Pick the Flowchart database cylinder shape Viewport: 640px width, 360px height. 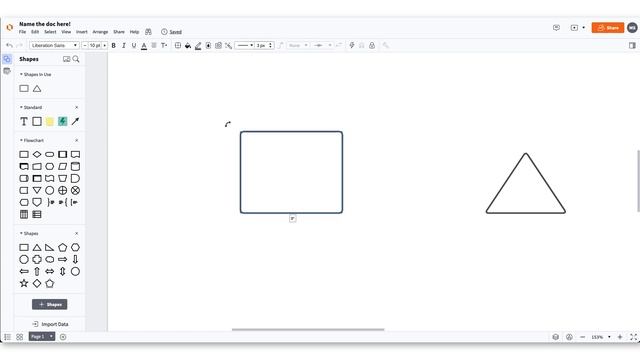(x=75, y=166)
